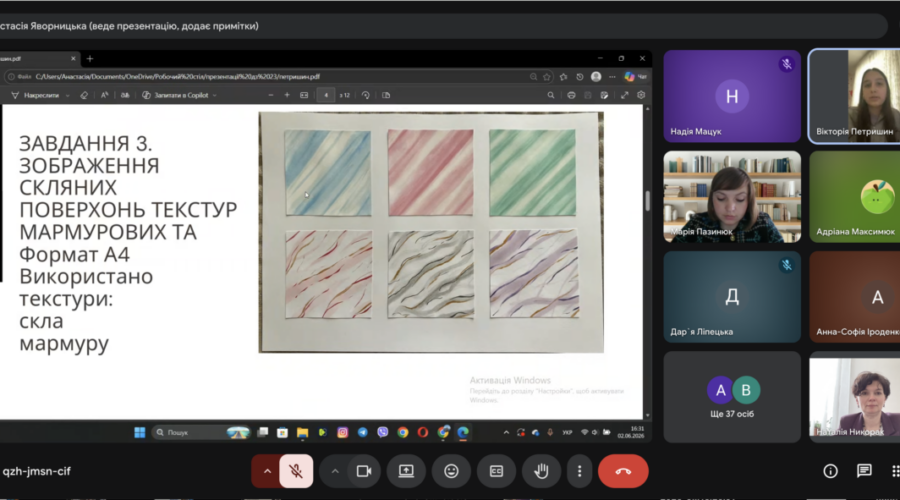Zoom in the PDF with plus icon

coord(287,95)
